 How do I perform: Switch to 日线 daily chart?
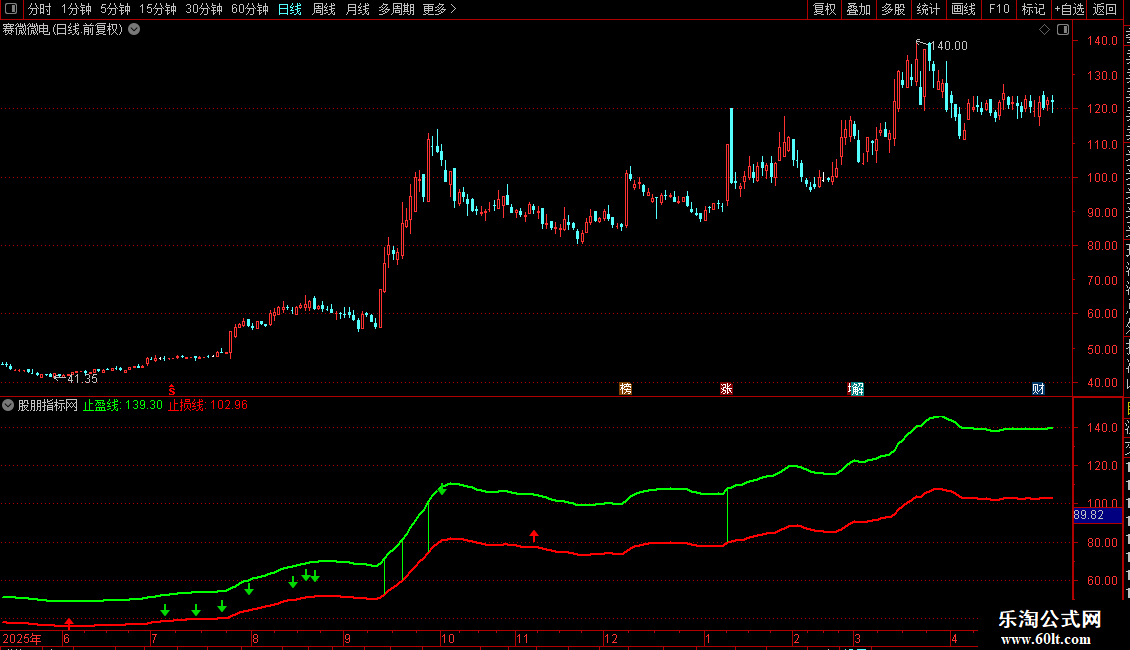pos(290,9)
